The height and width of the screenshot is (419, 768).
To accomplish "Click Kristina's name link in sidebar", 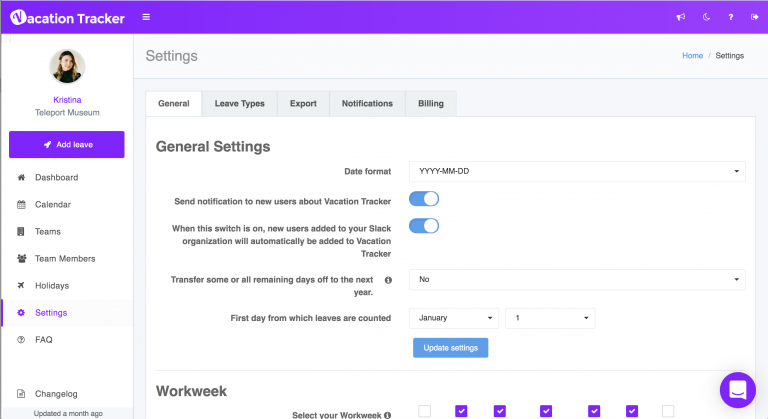I will [x=67, y=99].
